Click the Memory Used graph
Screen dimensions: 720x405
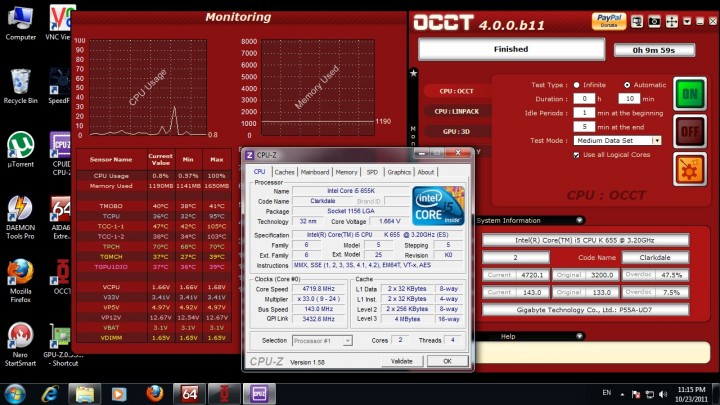(x=318, y=87)
